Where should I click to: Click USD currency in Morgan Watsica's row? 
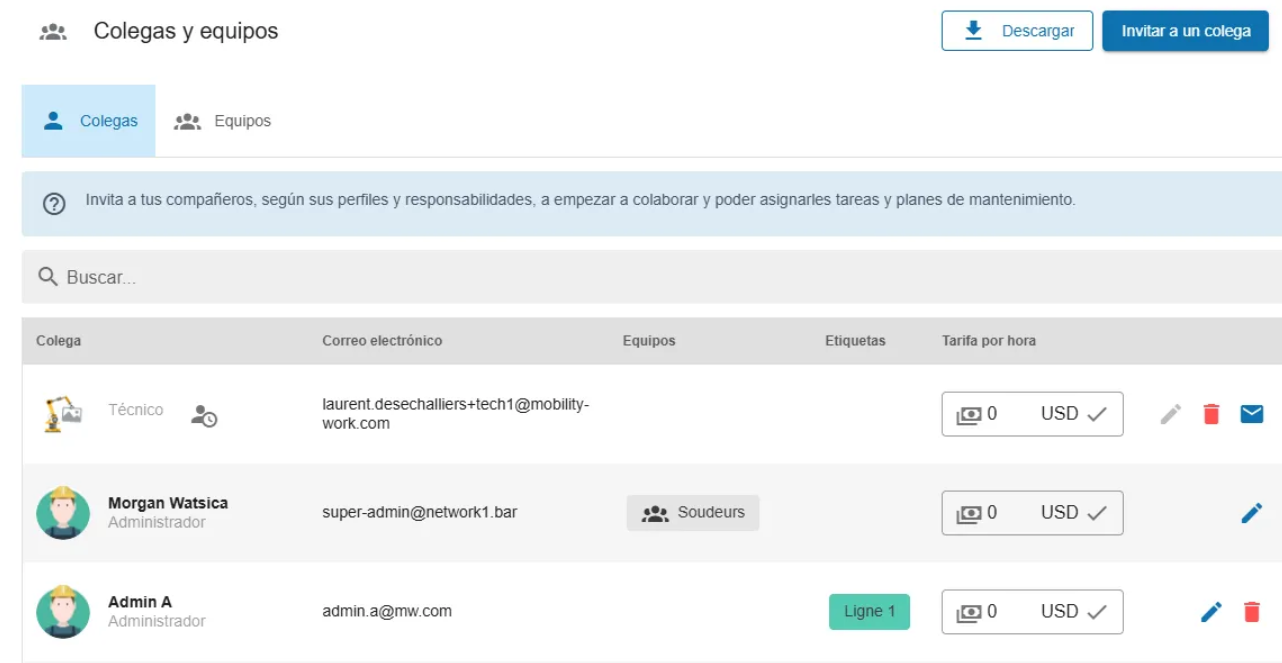click(1059, 513)
